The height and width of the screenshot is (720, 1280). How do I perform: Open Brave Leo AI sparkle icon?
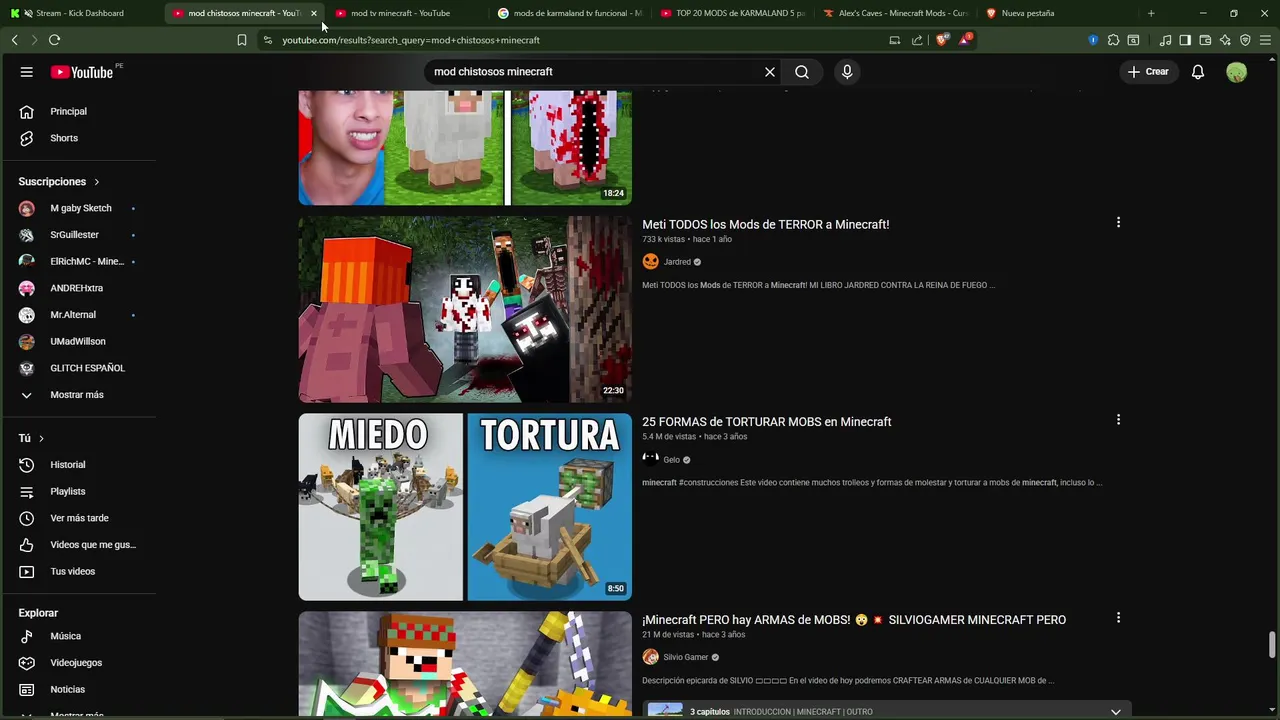point(1225,40)
